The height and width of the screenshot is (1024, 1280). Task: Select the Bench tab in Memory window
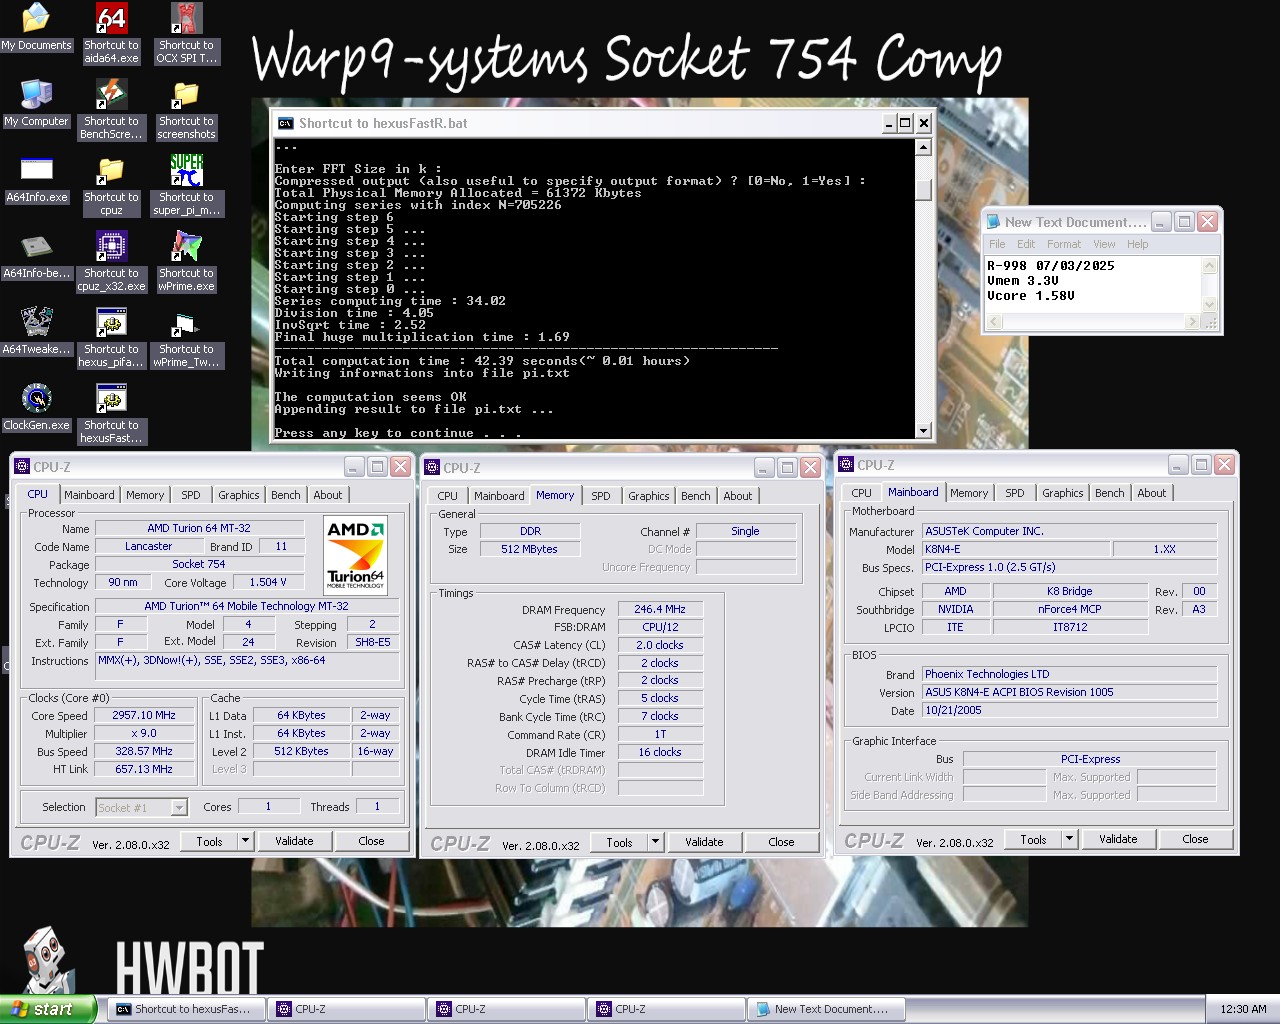[696, 496]
